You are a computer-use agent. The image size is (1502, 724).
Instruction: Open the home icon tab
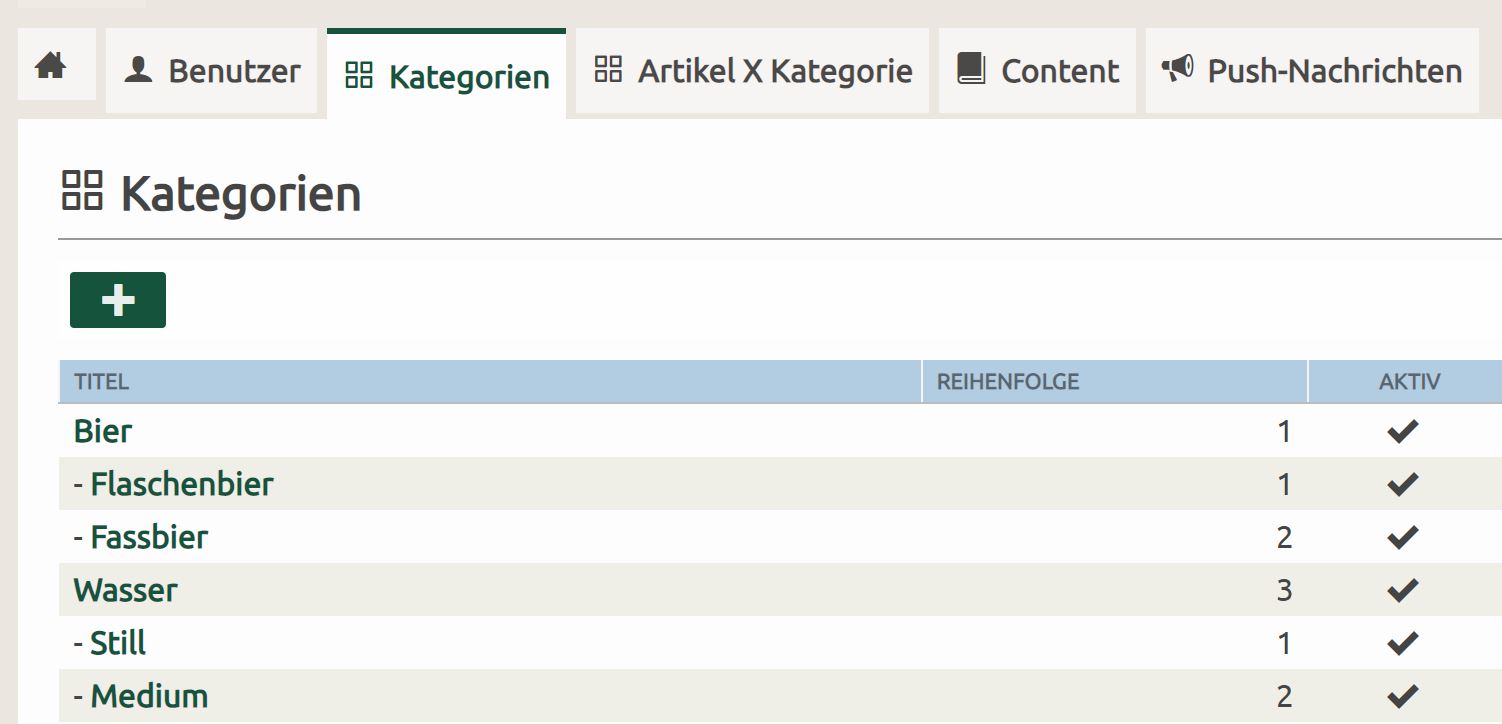[x=50, y=67]
